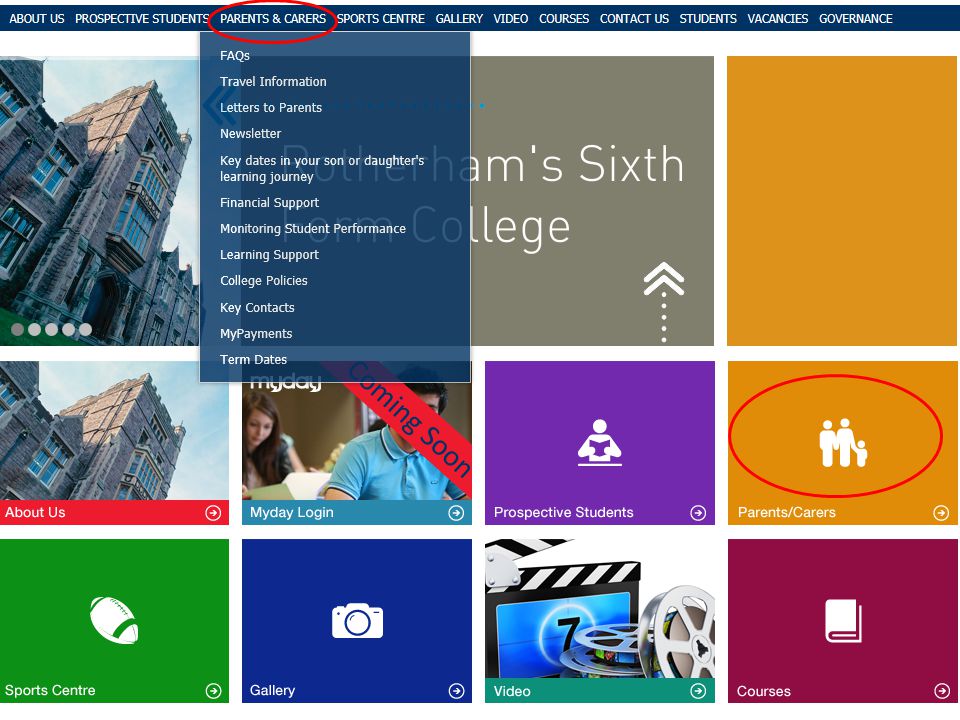Open Monitoring Student Performance
Image resolution: width=960 pixels, height=720 pixels.
click(x=313, y=229)
